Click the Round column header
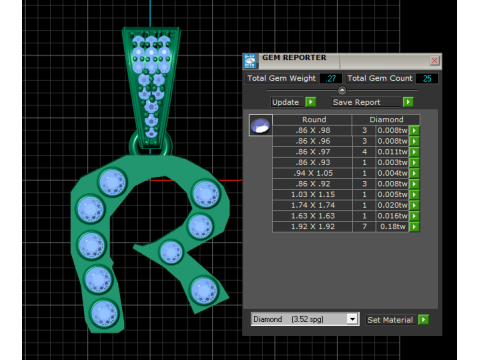The height and width of the screenshot is (360, 480). click(x=312, y=120)
